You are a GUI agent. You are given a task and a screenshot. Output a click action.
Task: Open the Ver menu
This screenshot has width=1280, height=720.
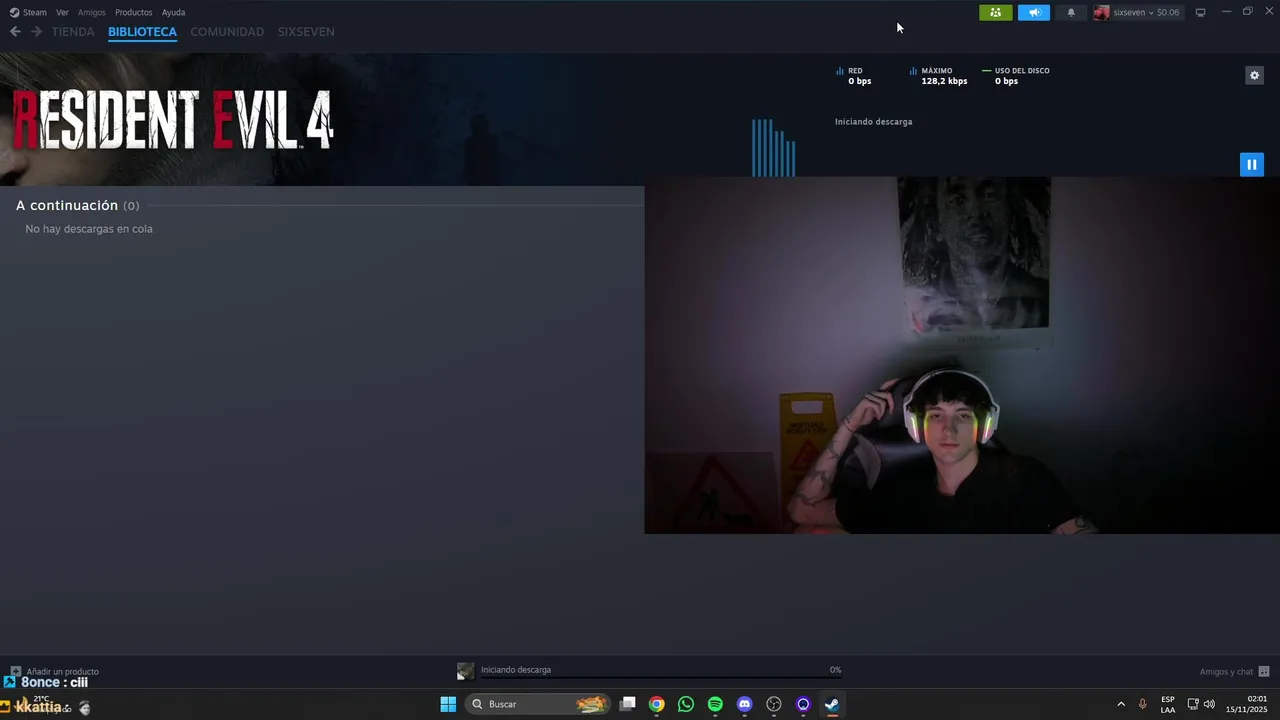[62, 12]
